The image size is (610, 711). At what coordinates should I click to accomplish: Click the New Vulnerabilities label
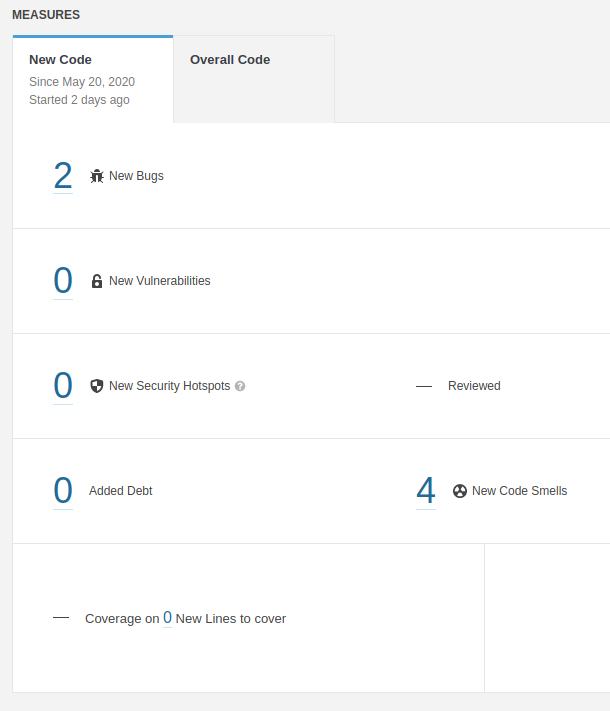tap(160, 281)
